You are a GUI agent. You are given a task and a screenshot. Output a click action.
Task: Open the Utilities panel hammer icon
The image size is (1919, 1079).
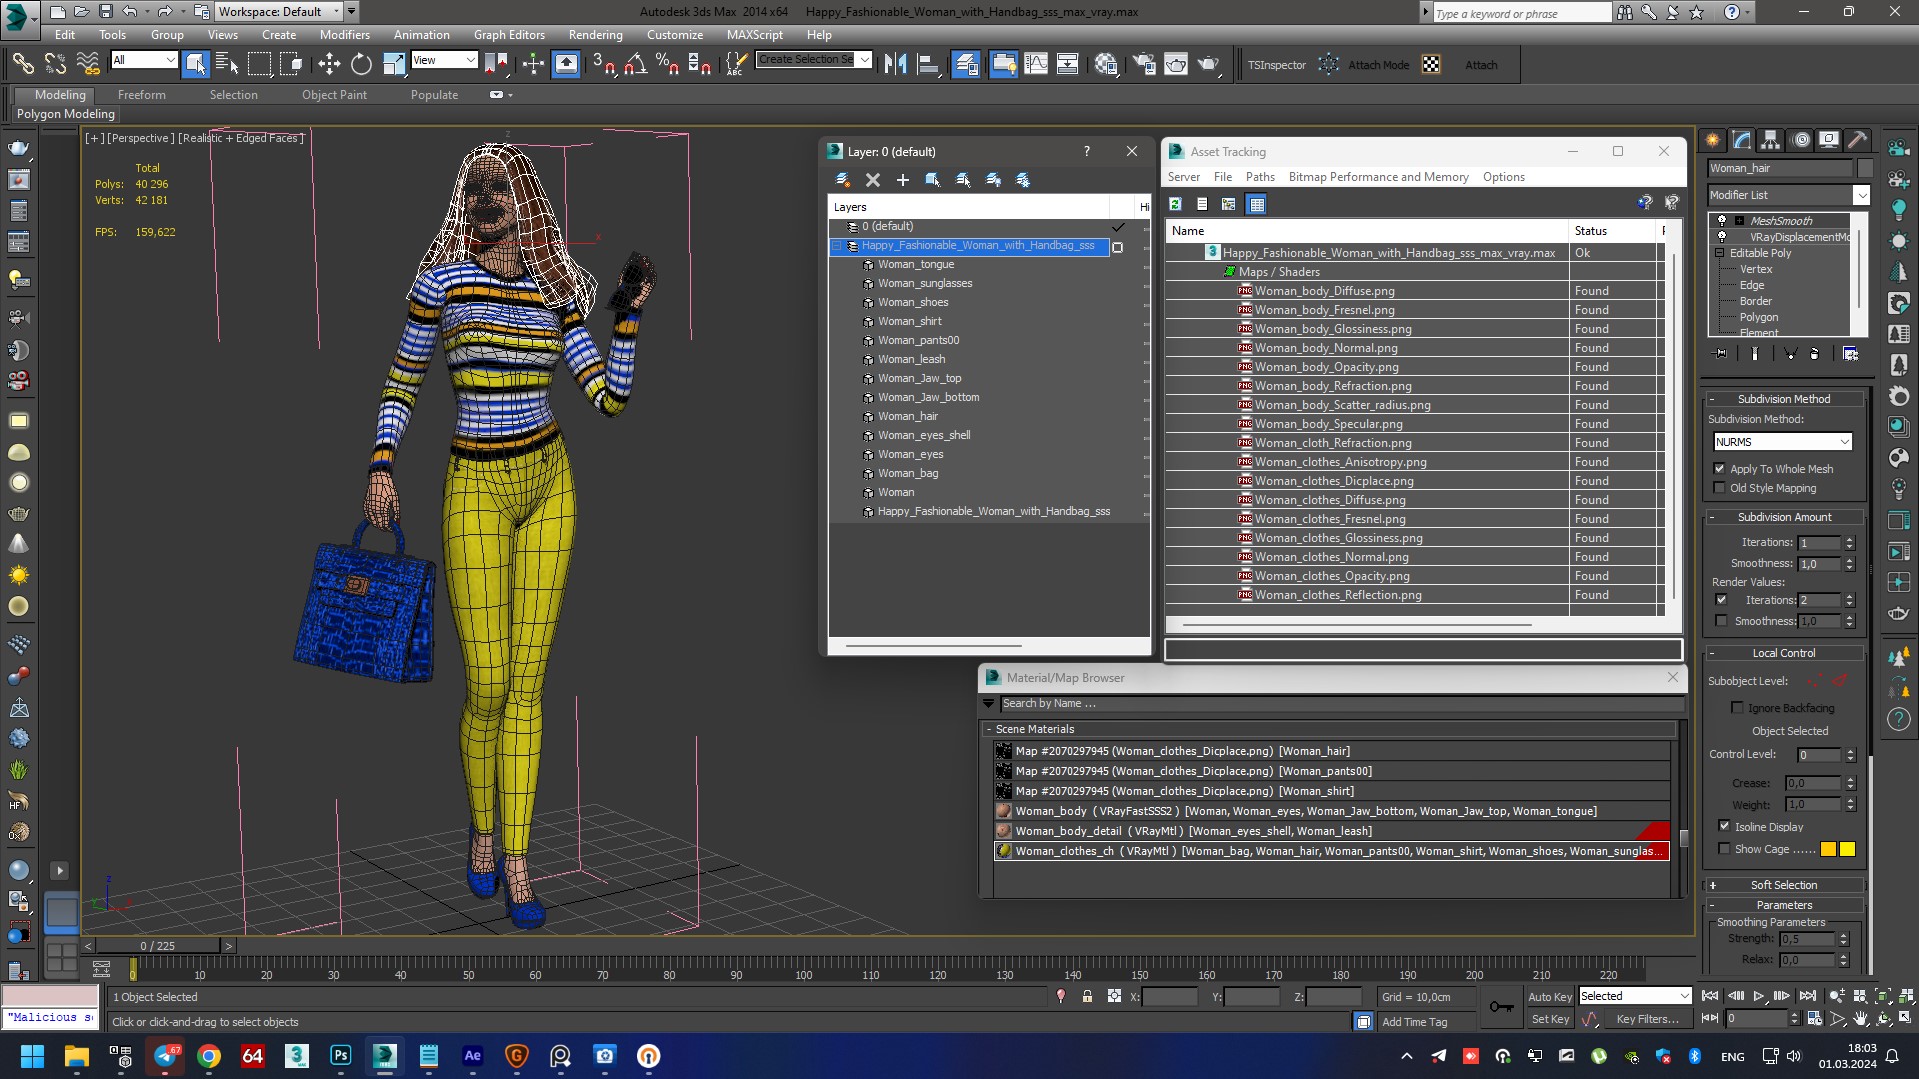click(x=1858, y=140)
